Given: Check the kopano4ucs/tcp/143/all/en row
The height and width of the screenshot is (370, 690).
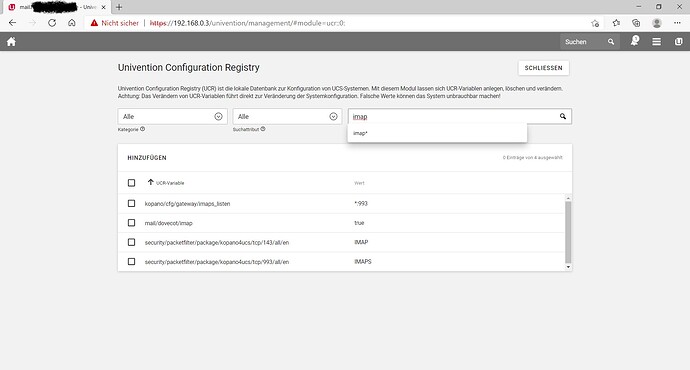Looking at the screenshot, I should tap(131, 242).
